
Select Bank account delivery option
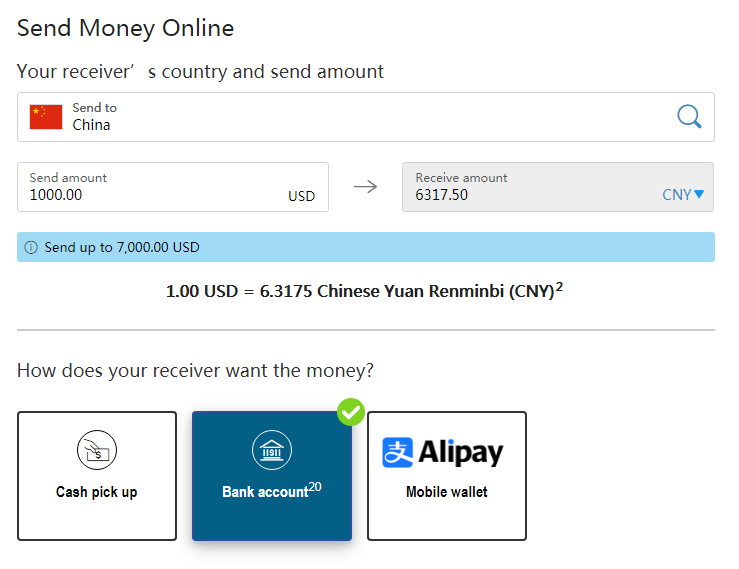[272, 476]
